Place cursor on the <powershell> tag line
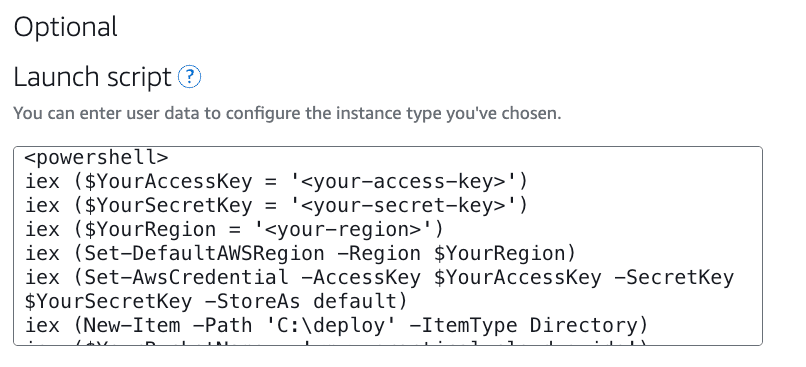This screenshot has height=367, width=806. 97,157
